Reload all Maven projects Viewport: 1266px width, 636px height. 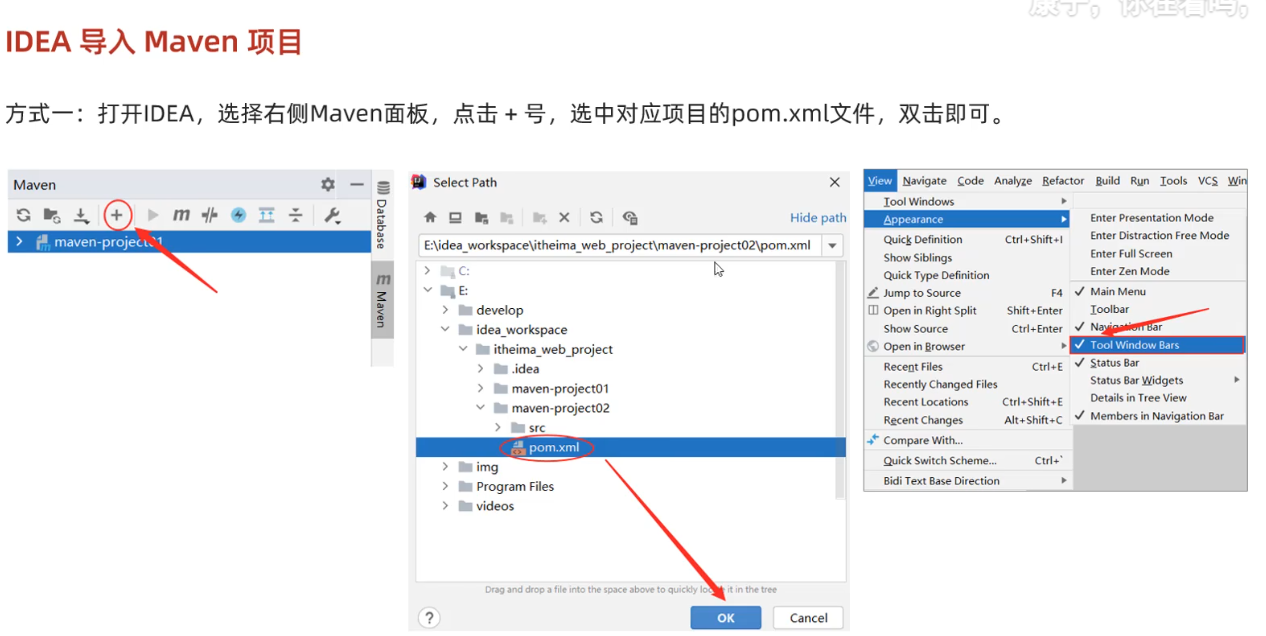coord(23,215)
